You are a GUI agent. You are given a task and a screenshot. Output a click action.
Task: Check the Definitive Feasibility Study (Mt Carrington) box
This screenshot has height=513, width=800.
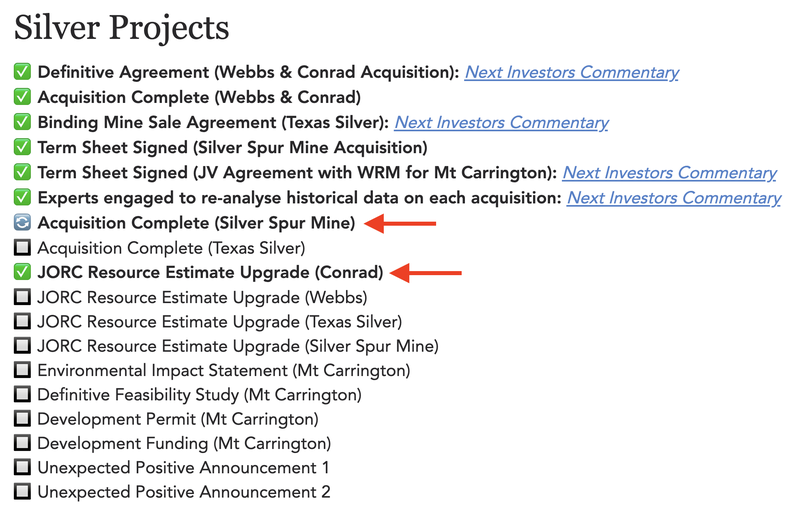[22, 394]
